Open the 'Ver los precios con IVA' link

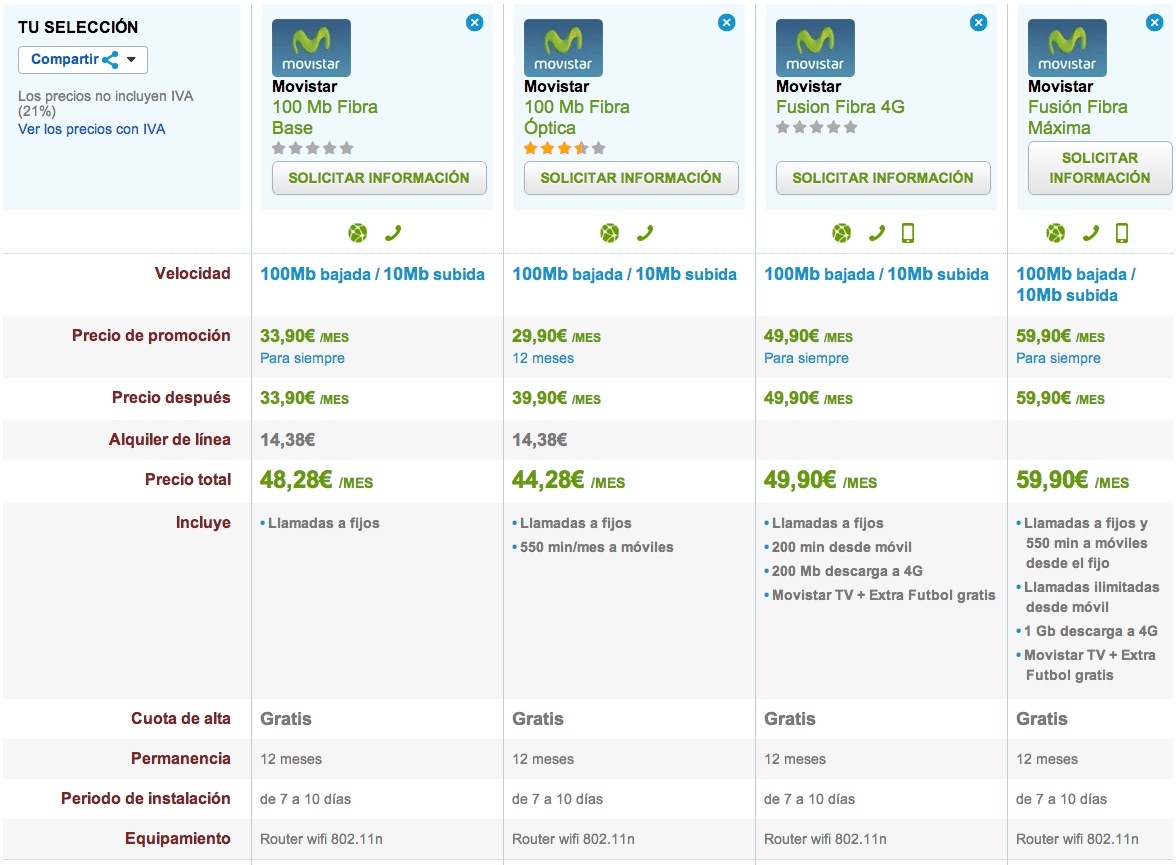point(92,129)
